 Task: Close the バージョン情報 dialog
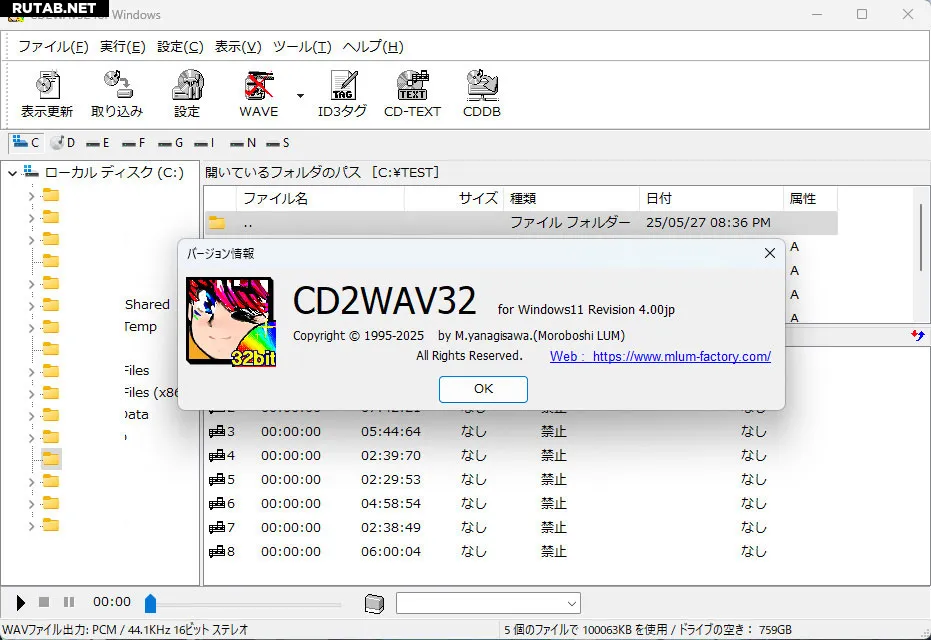770,254
